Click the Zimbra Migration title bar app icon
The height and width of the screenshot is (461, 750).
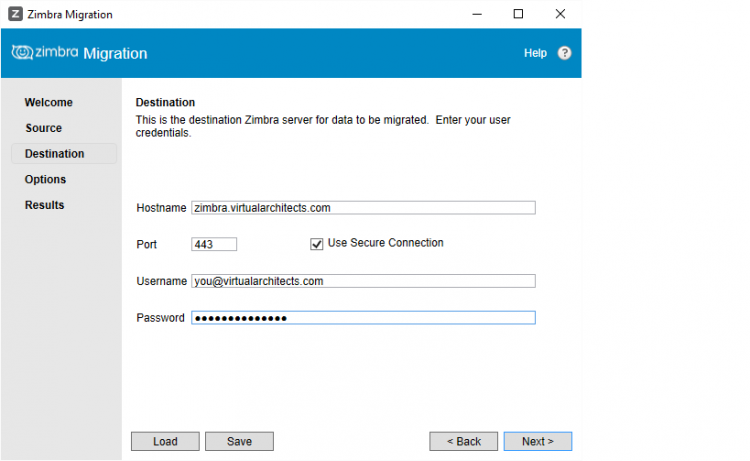point(16,14)
